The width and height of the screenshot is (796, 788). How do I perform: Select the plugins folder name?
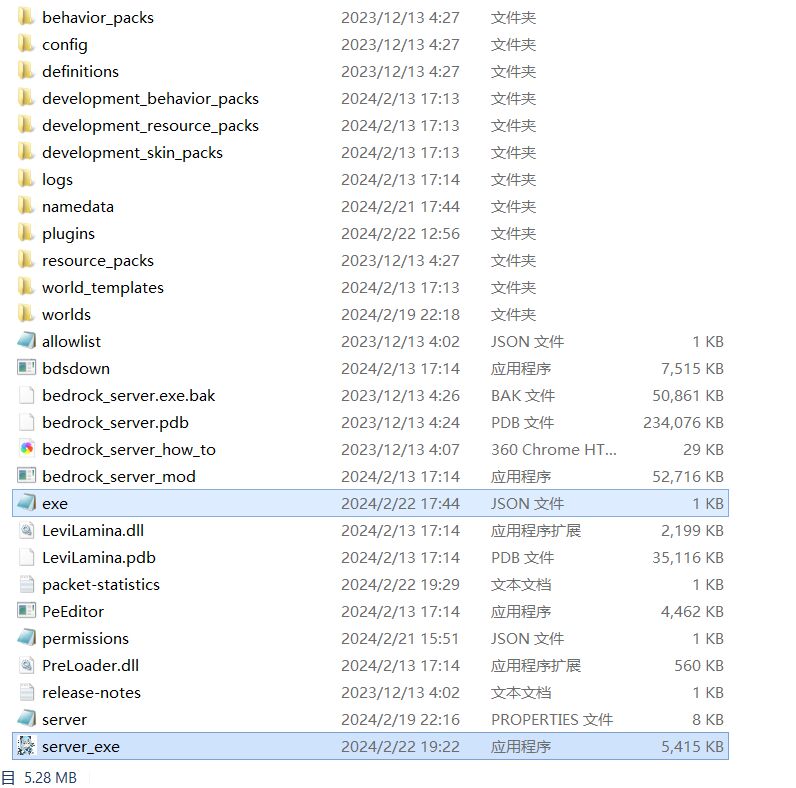tap(68, 234)
